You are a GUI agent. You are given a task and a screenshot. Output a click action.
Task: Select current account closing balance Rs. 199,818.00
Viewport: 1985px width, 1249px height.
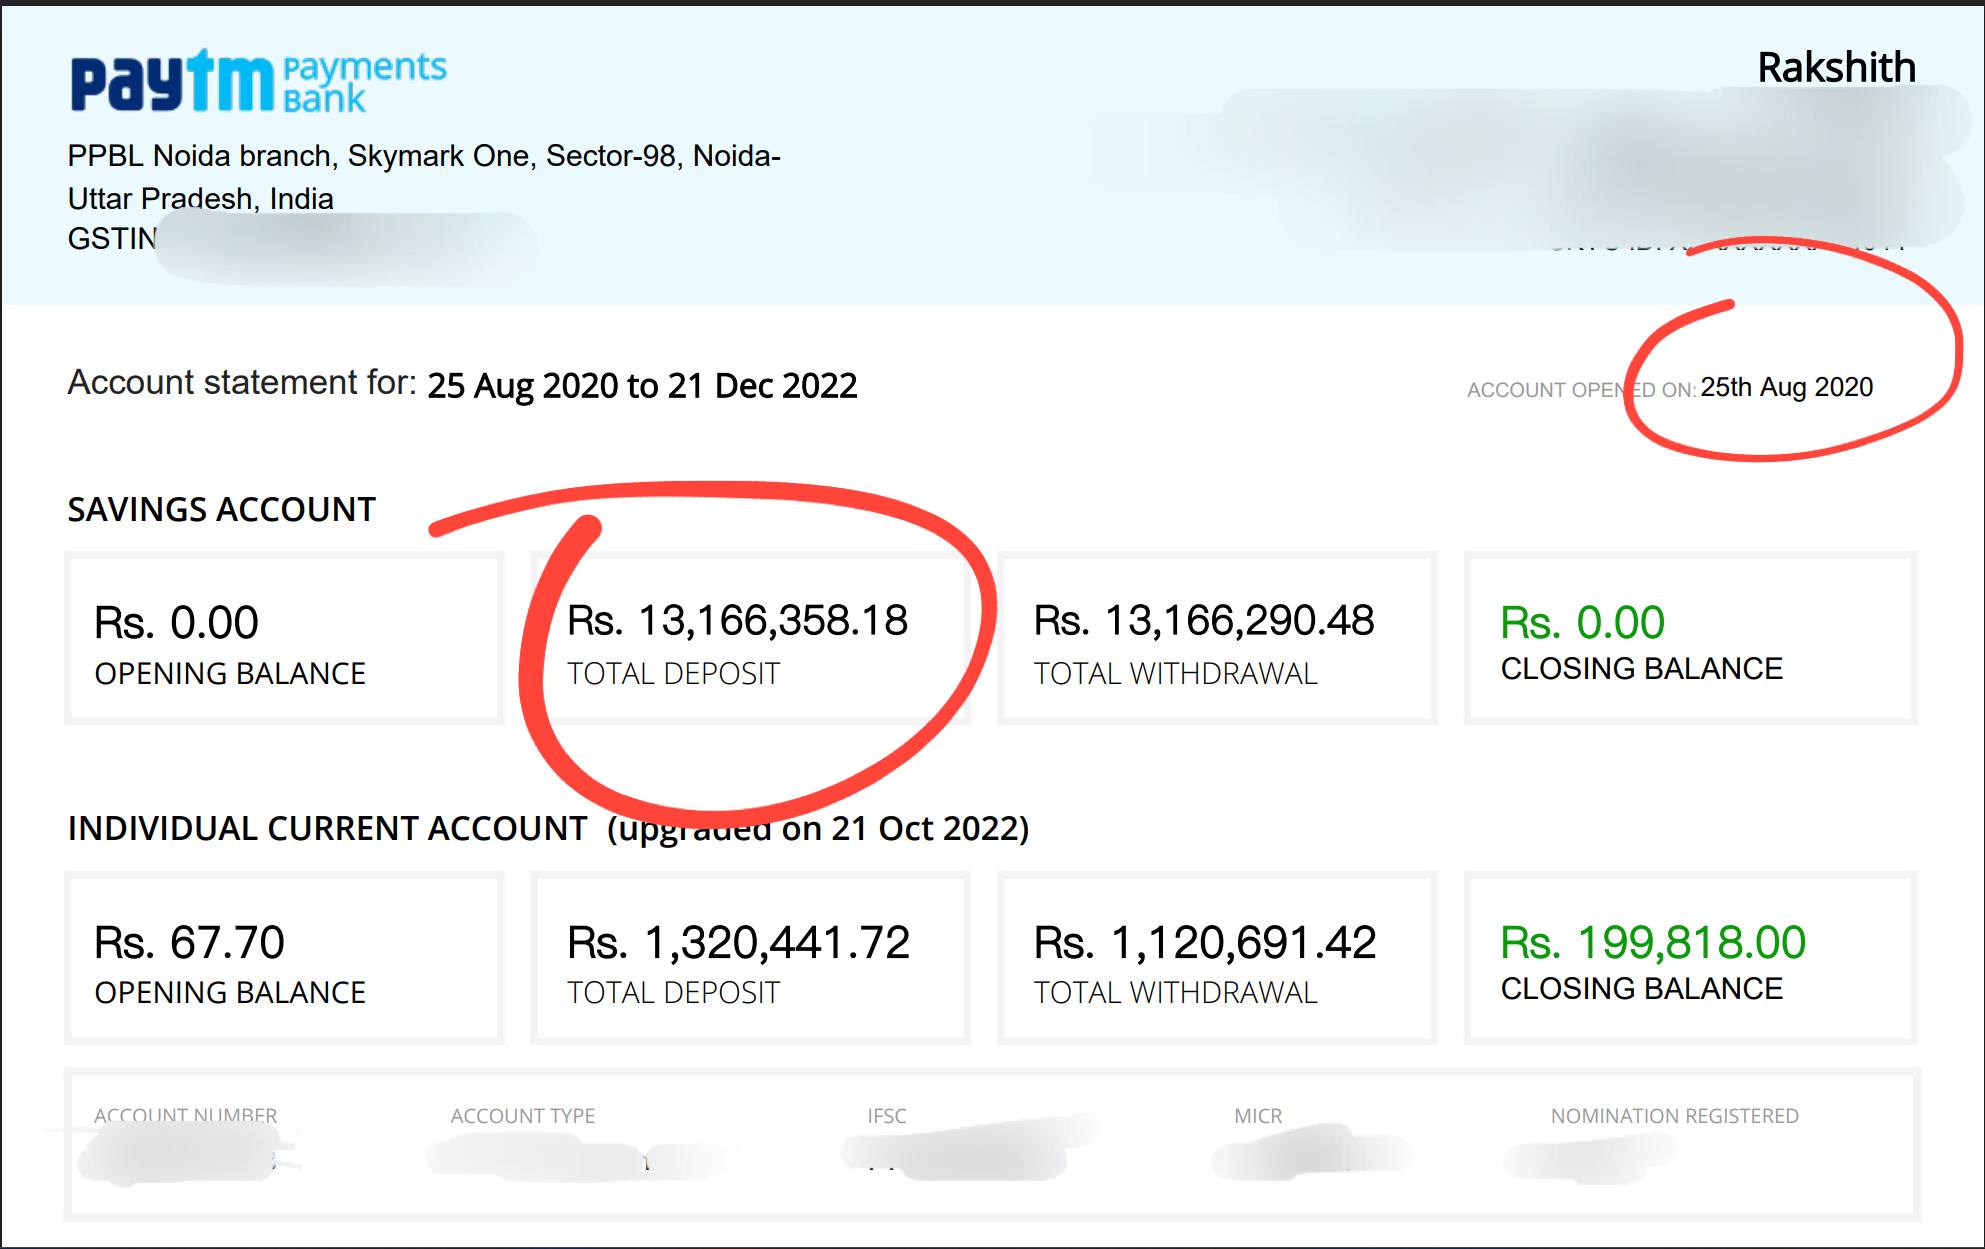coord(1653,943)
